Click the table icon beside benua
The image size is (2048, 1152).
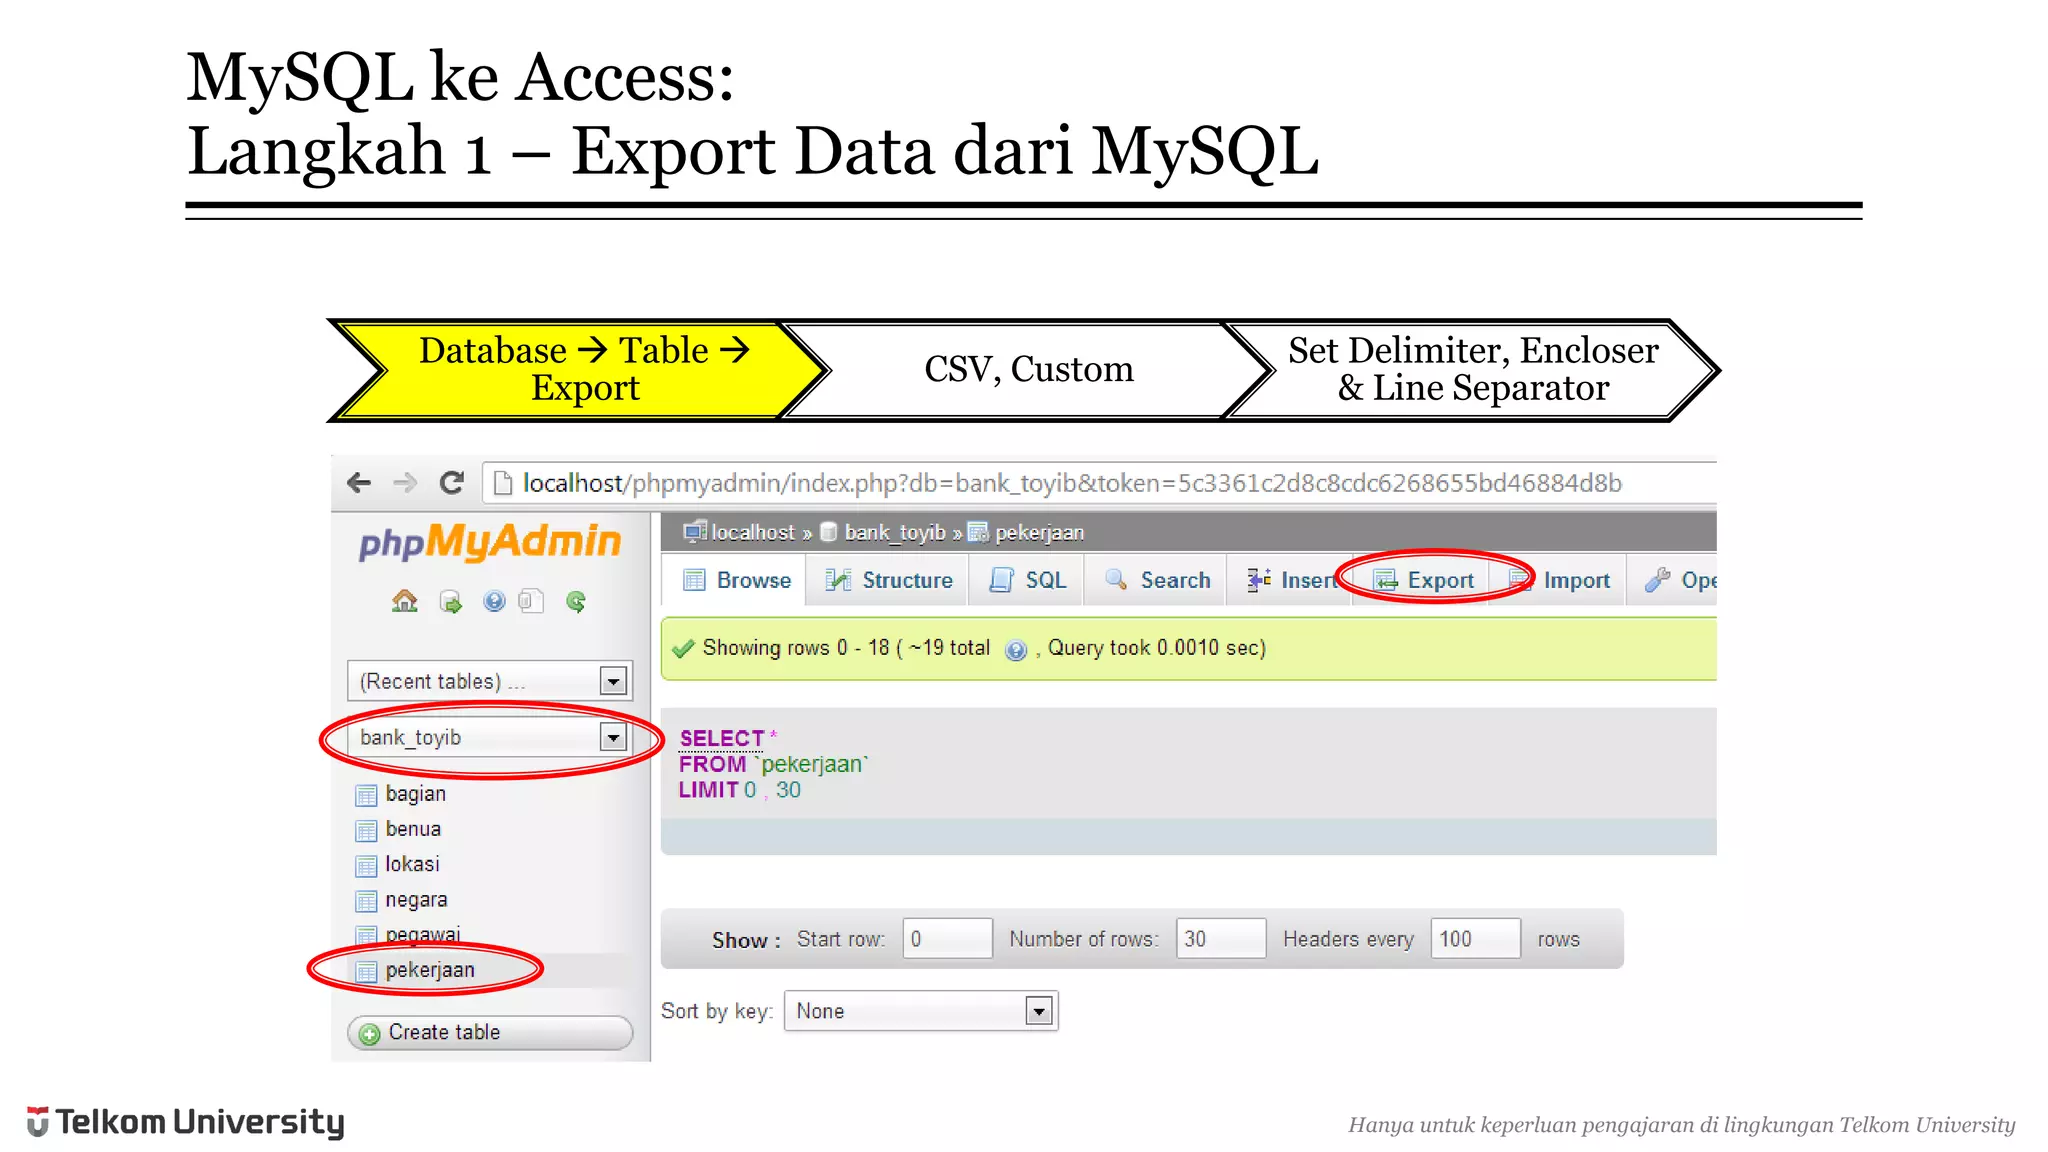366,830
